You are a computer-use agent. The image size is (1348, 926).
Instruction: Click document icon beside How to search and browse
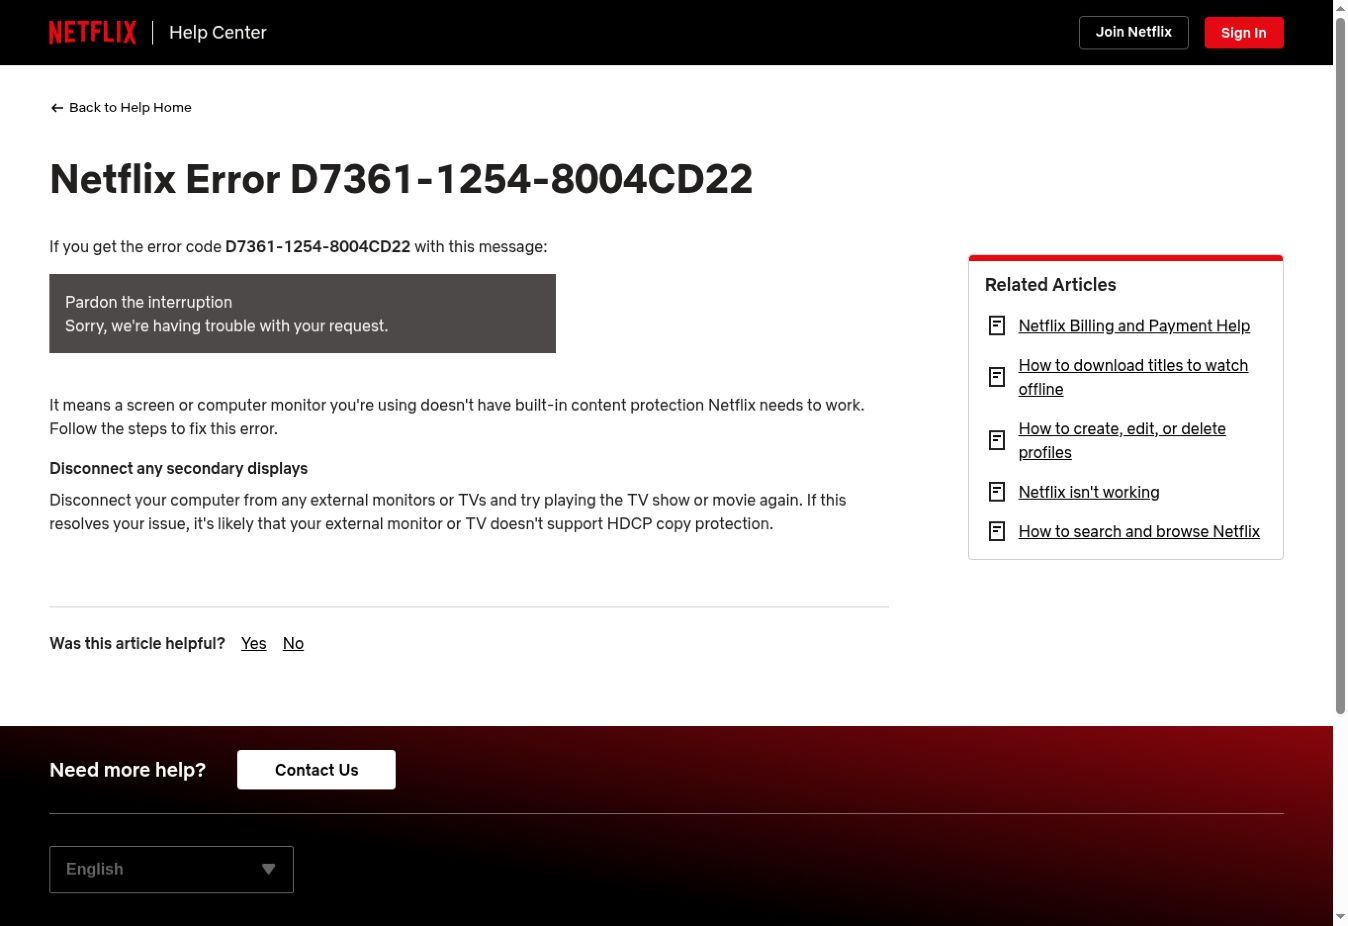[x=997, y=531]
